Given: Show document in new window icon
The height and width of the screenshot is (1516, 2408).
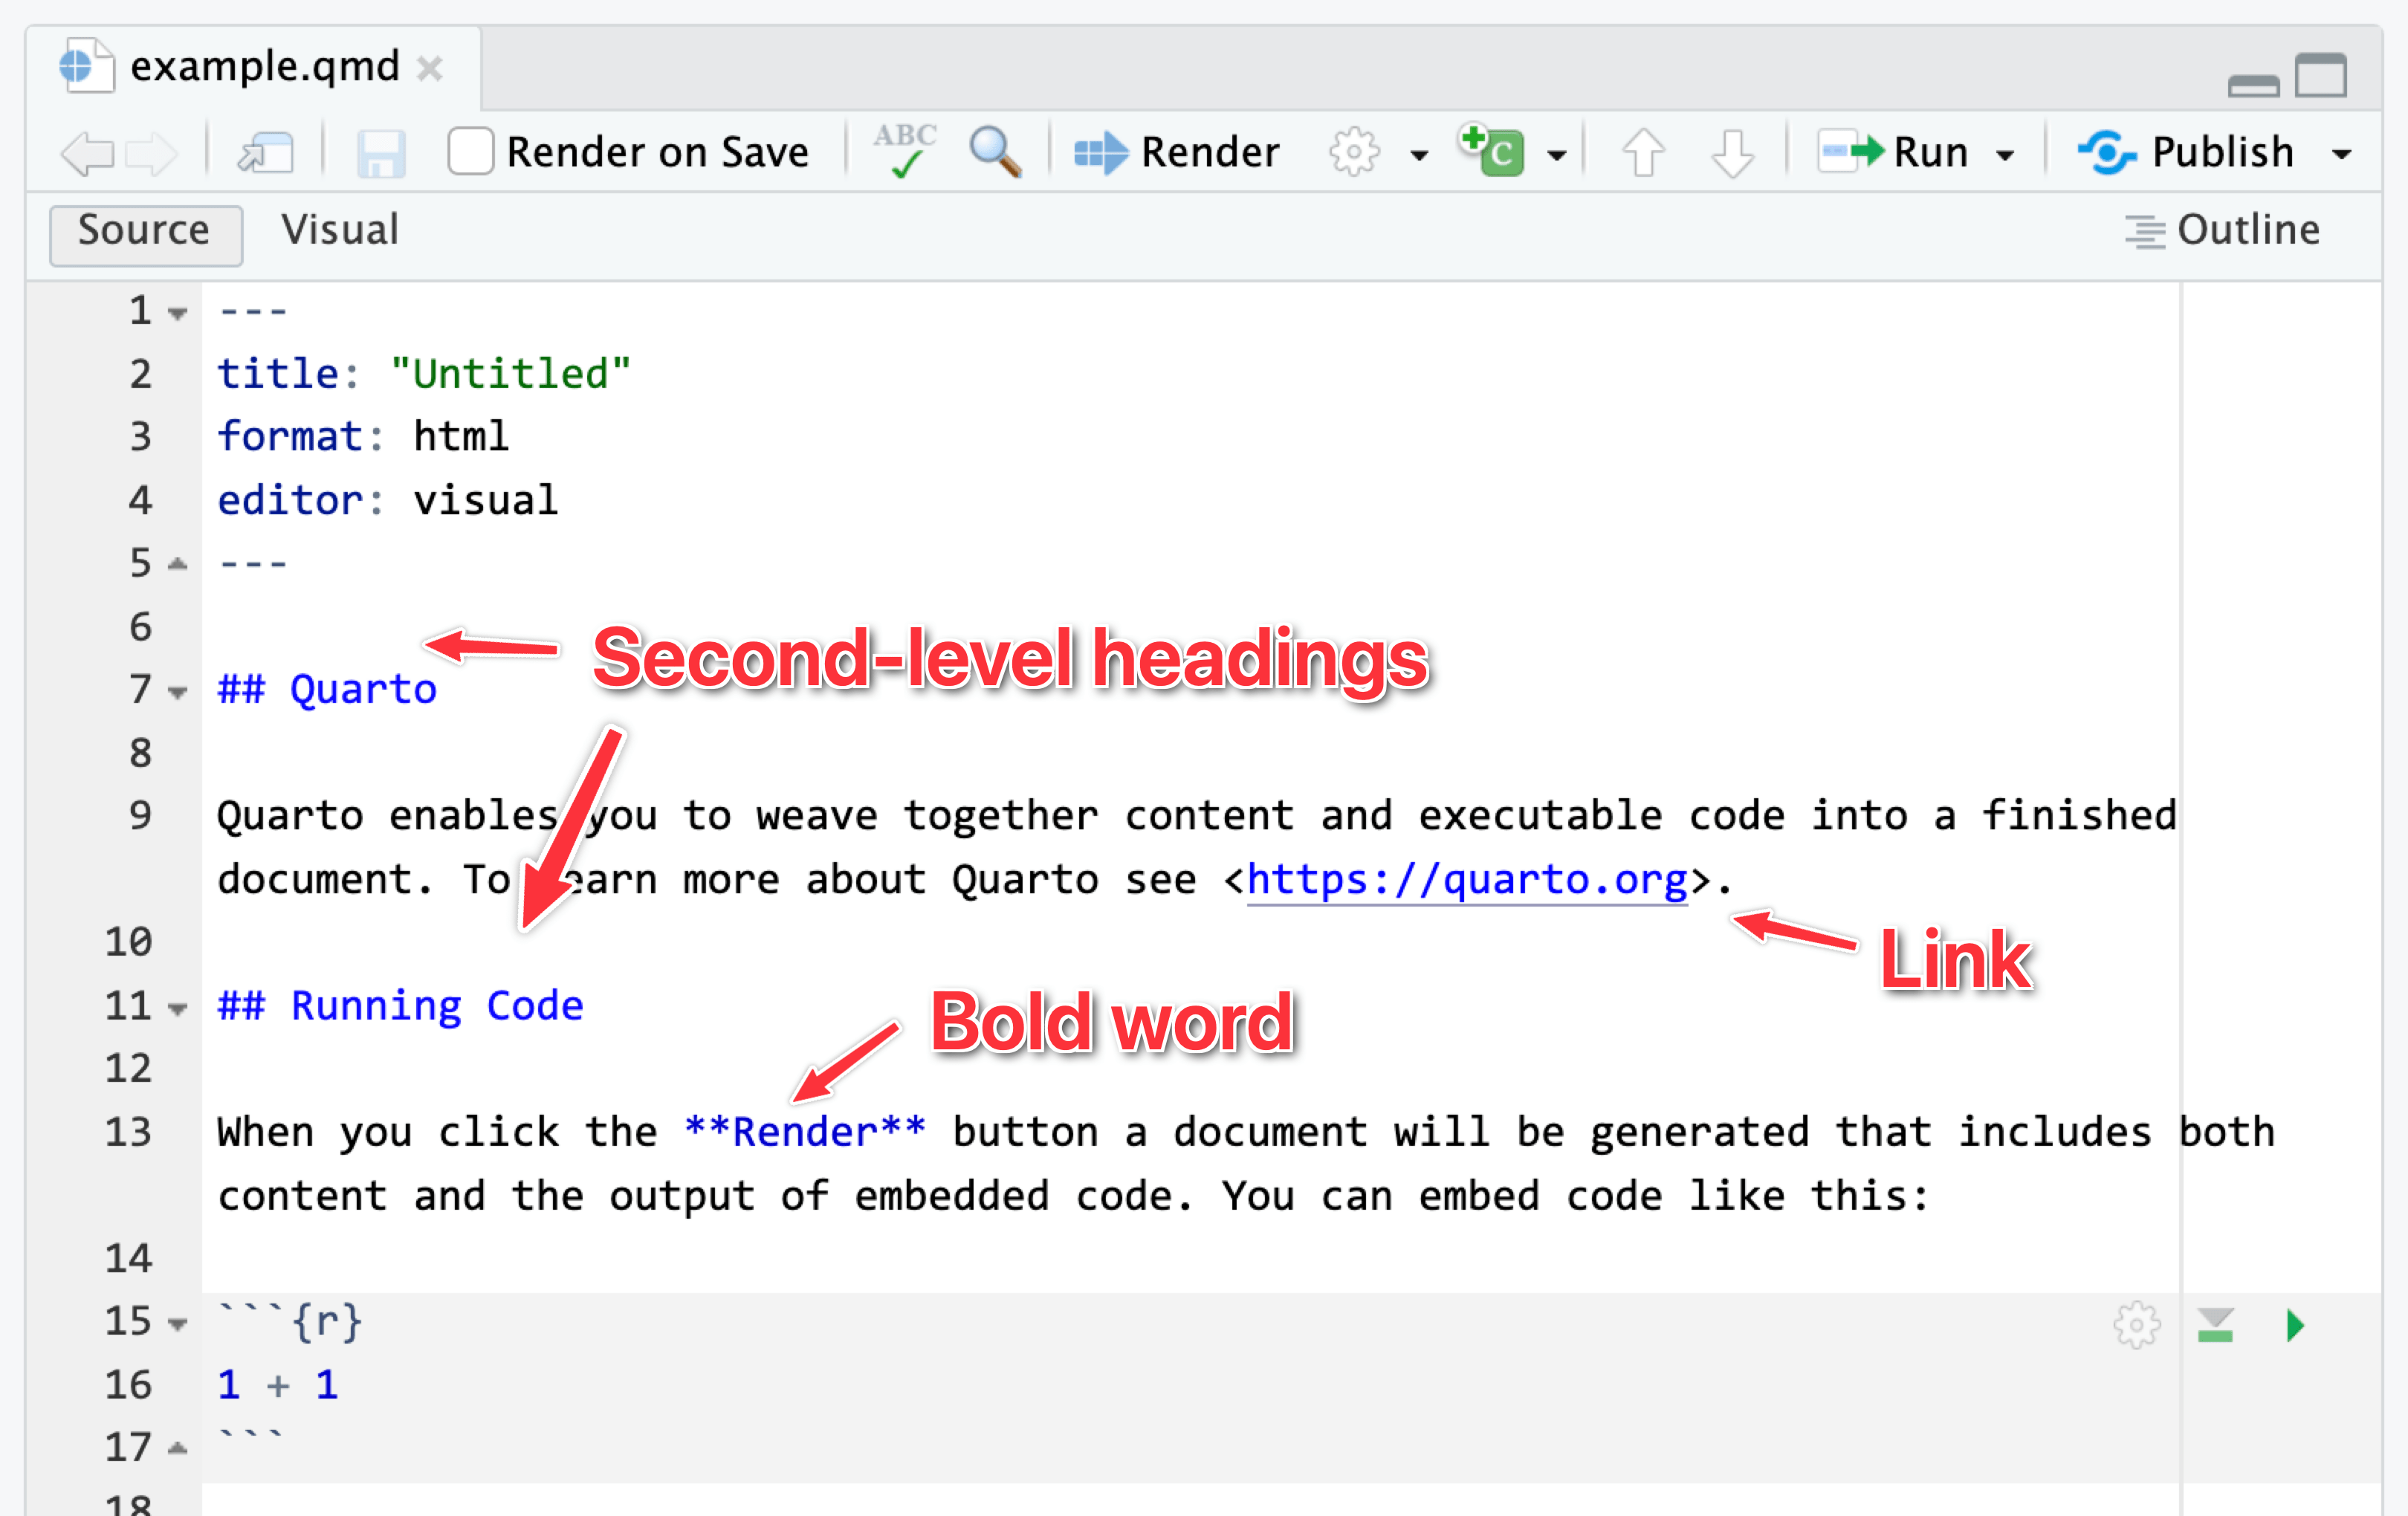Looking at the screenshot, I should click(x=266, y=154).
